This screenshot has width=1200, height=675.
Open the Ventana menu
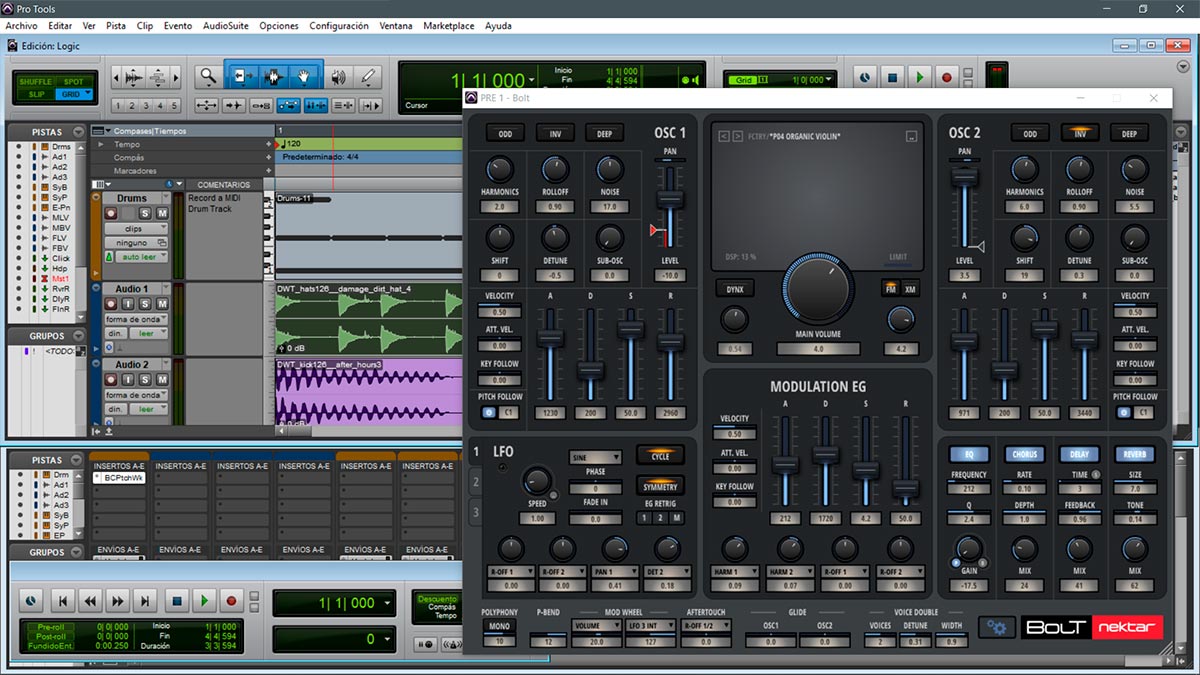pyautogui.click(x=395, y=26)
